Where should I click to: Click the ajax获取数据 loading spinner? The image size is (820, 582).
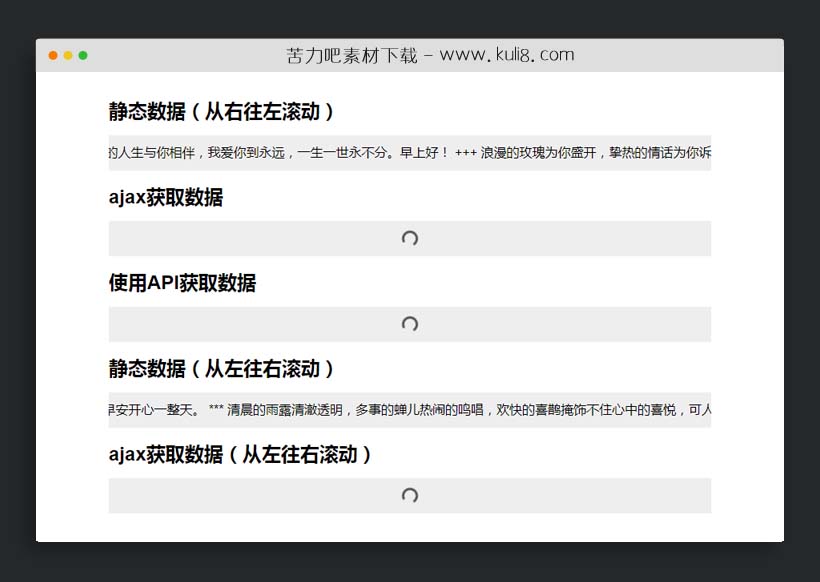coord(409,238)
